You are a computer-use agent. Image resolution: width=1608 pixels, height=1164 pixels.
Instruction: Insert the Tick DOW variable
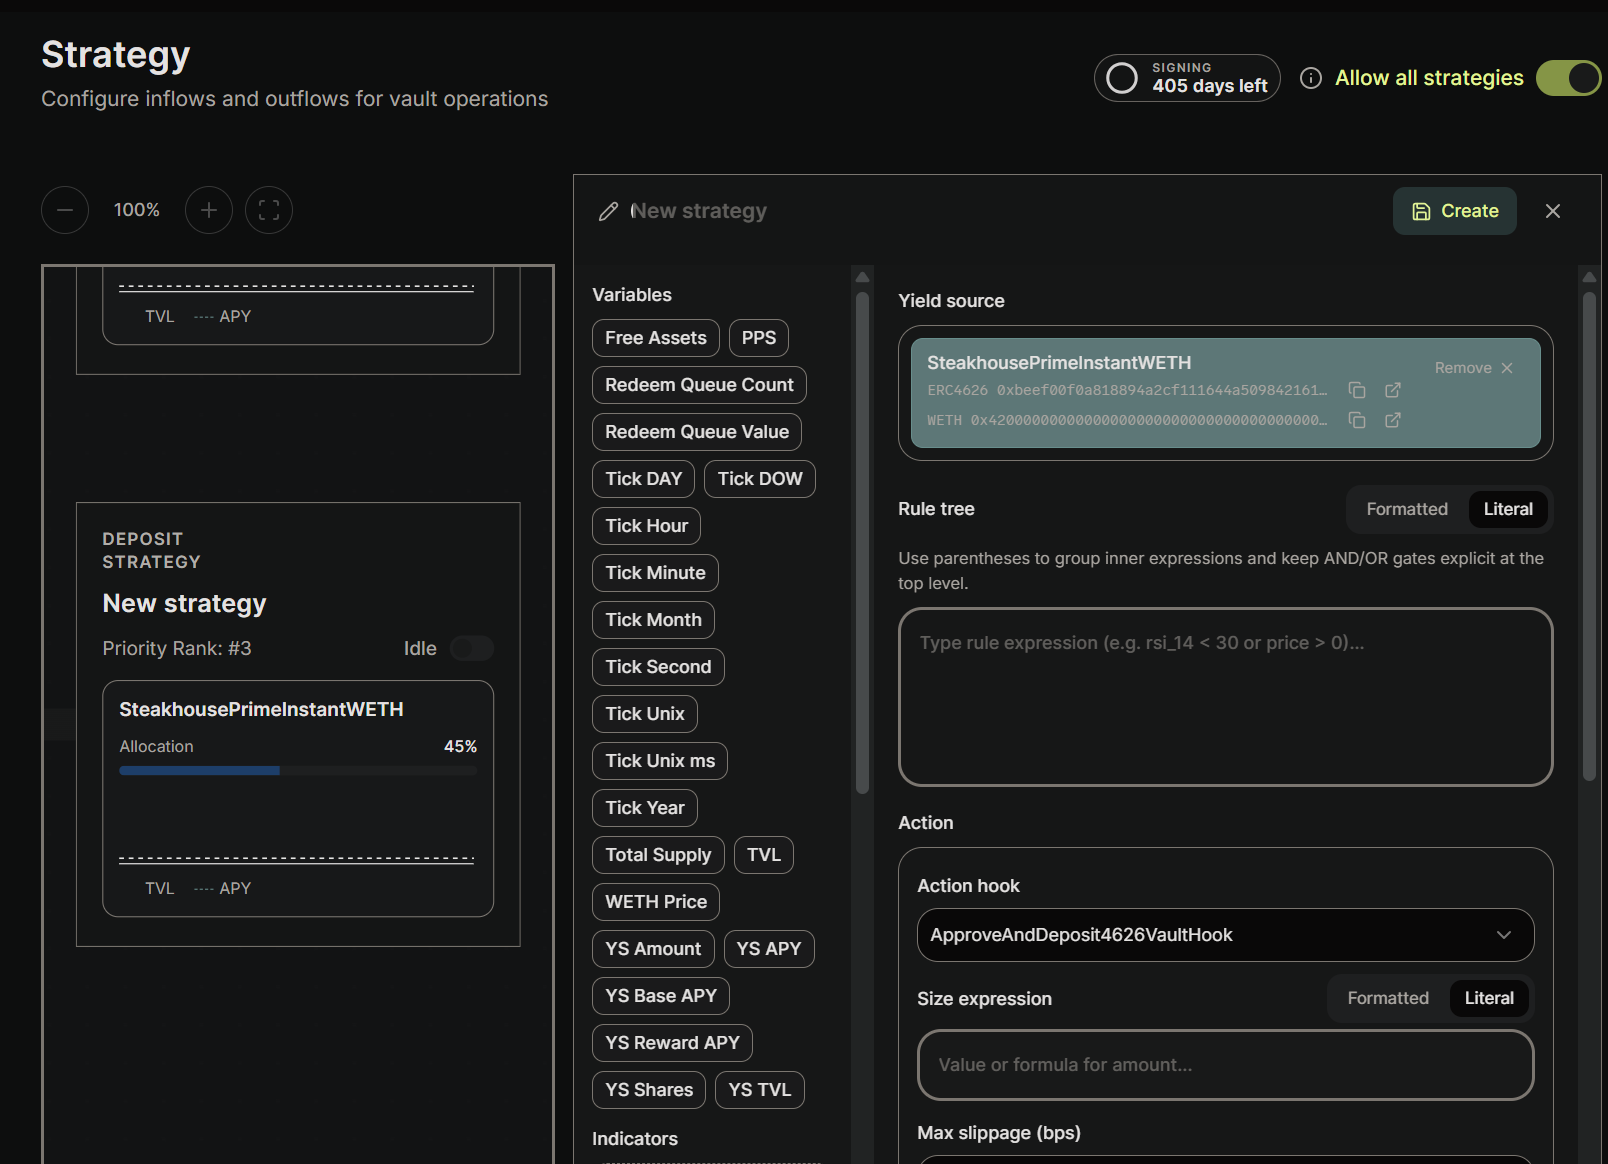point(760,479)
